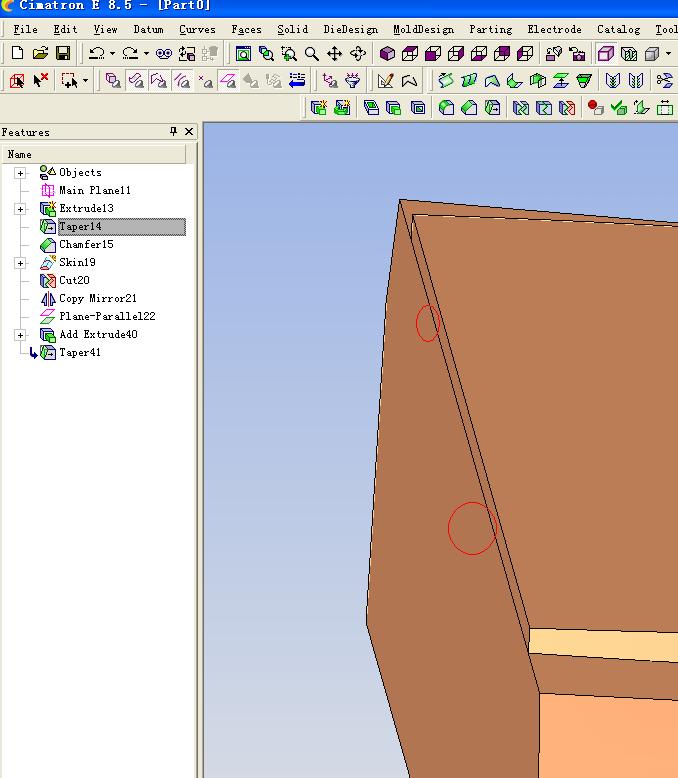Viewport: 678px width, 778px height.
Task: Expand the Objects tree node
Action: click(20, 173)
